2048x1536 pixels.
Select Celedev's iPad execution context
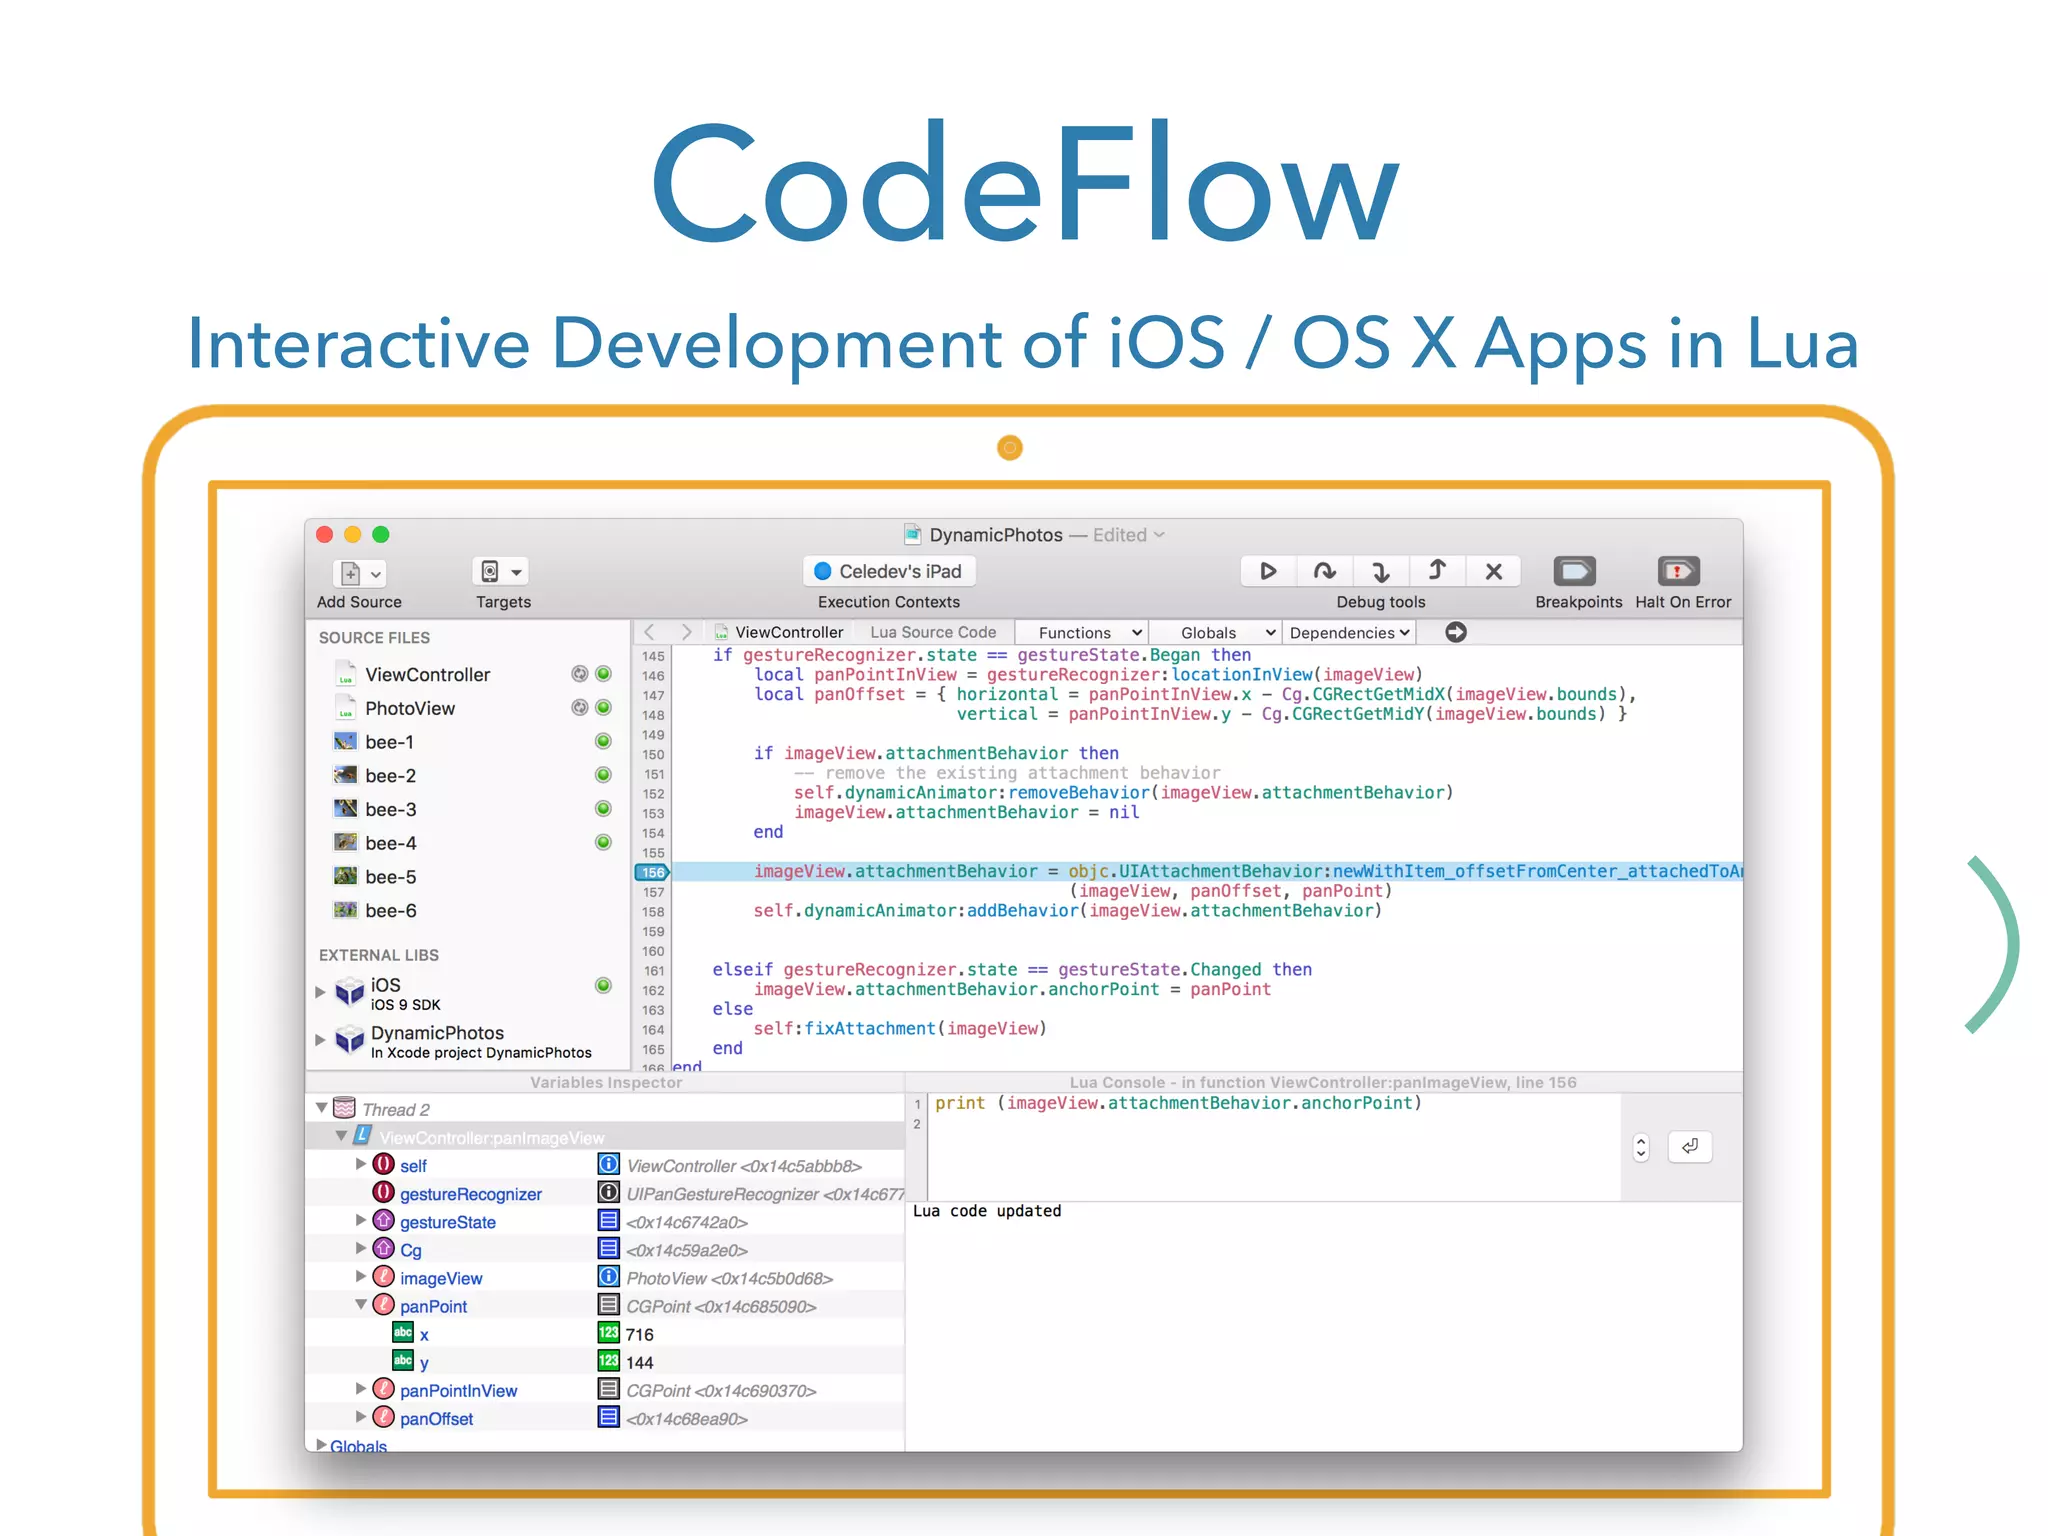889,571
